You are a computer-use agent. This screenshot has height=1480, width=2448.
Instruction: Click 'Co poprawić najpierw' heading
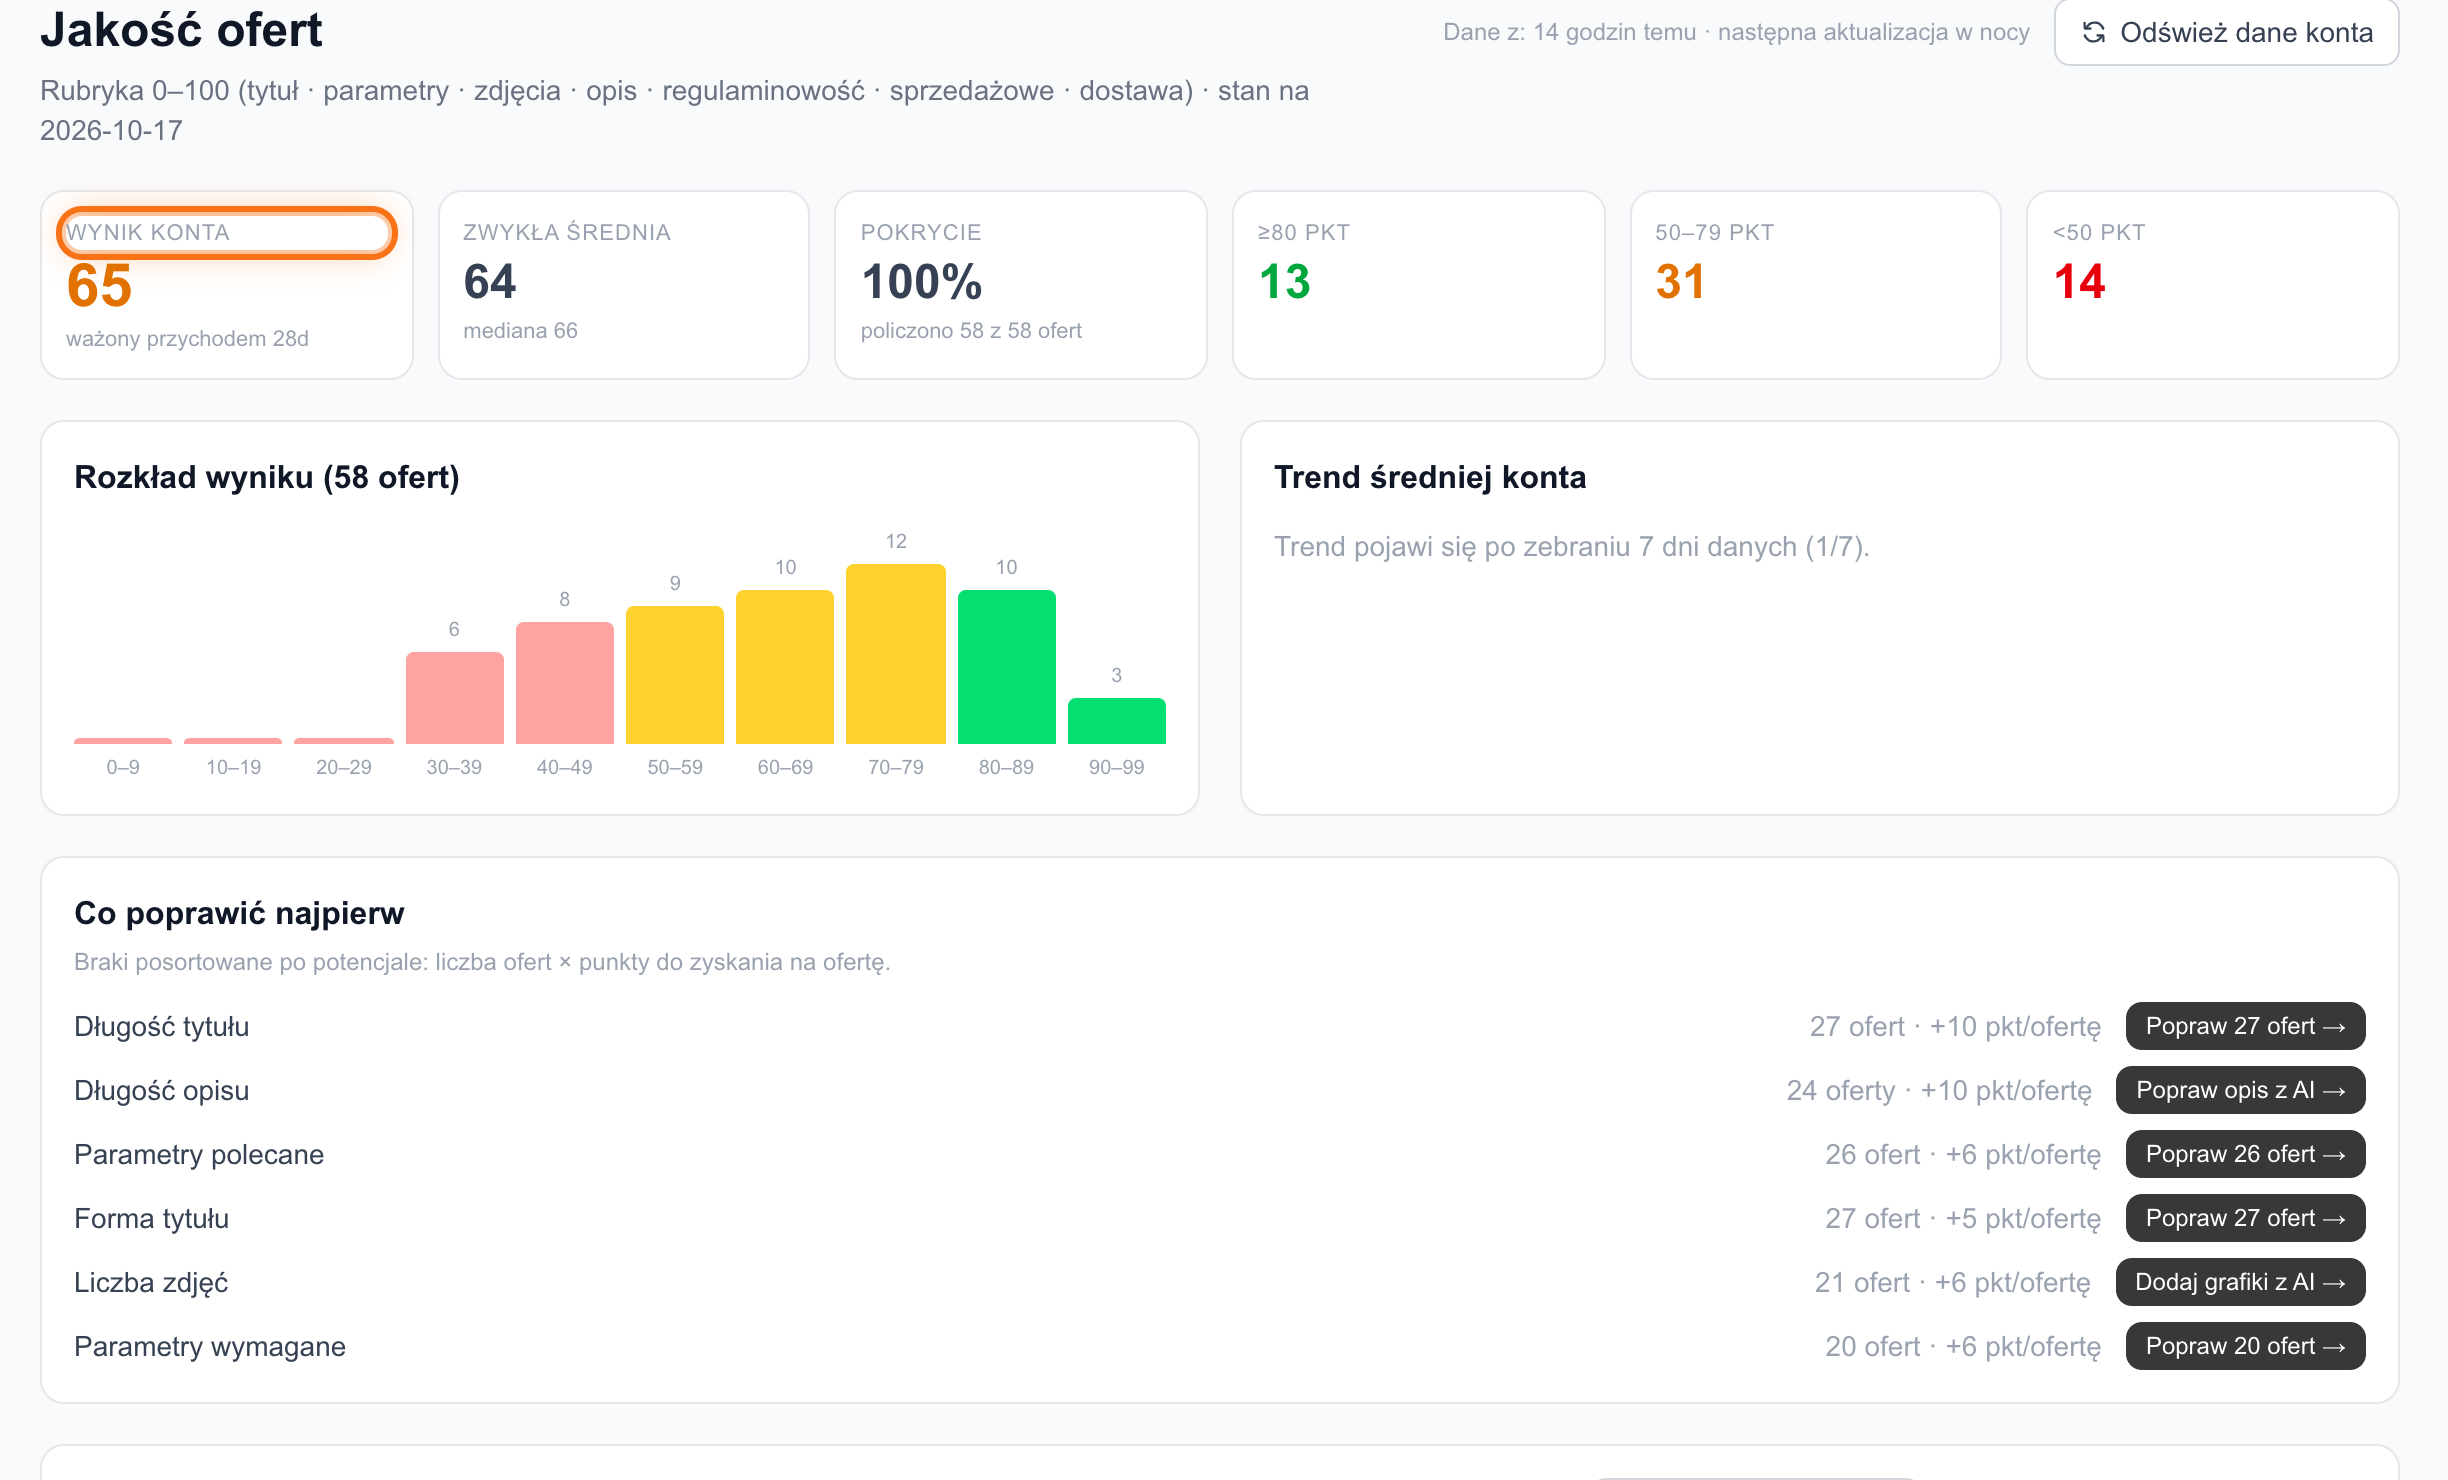tap(239, 913)
